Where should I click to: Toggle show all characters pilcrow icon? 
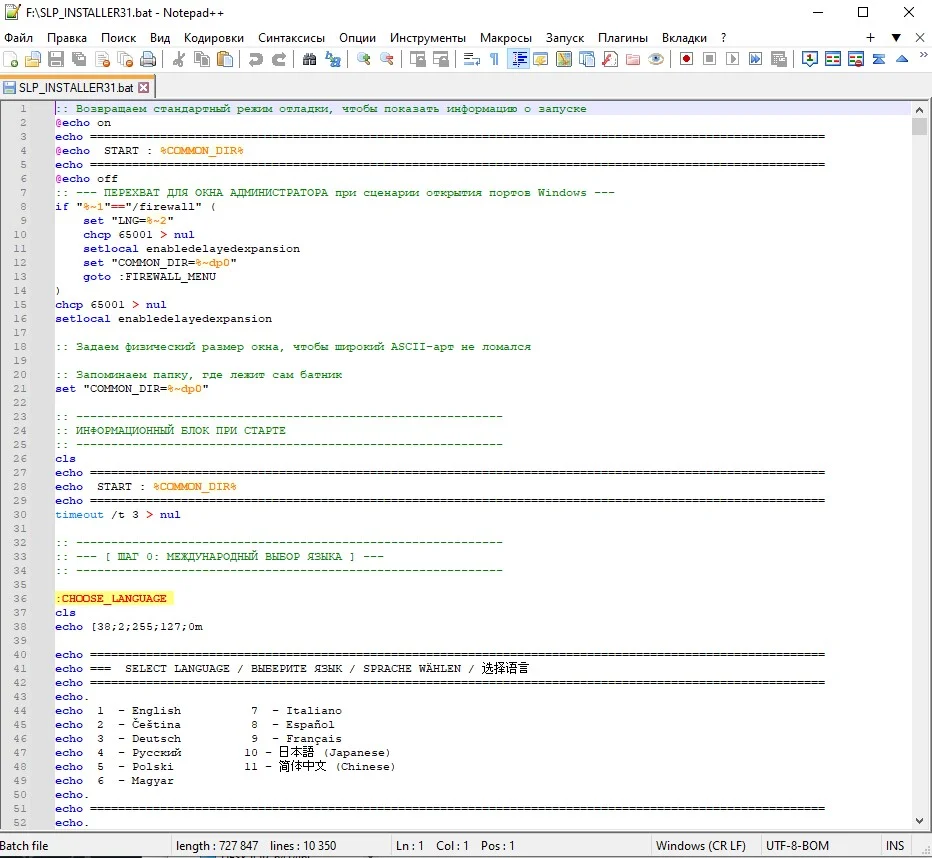(x=494, y=59)
